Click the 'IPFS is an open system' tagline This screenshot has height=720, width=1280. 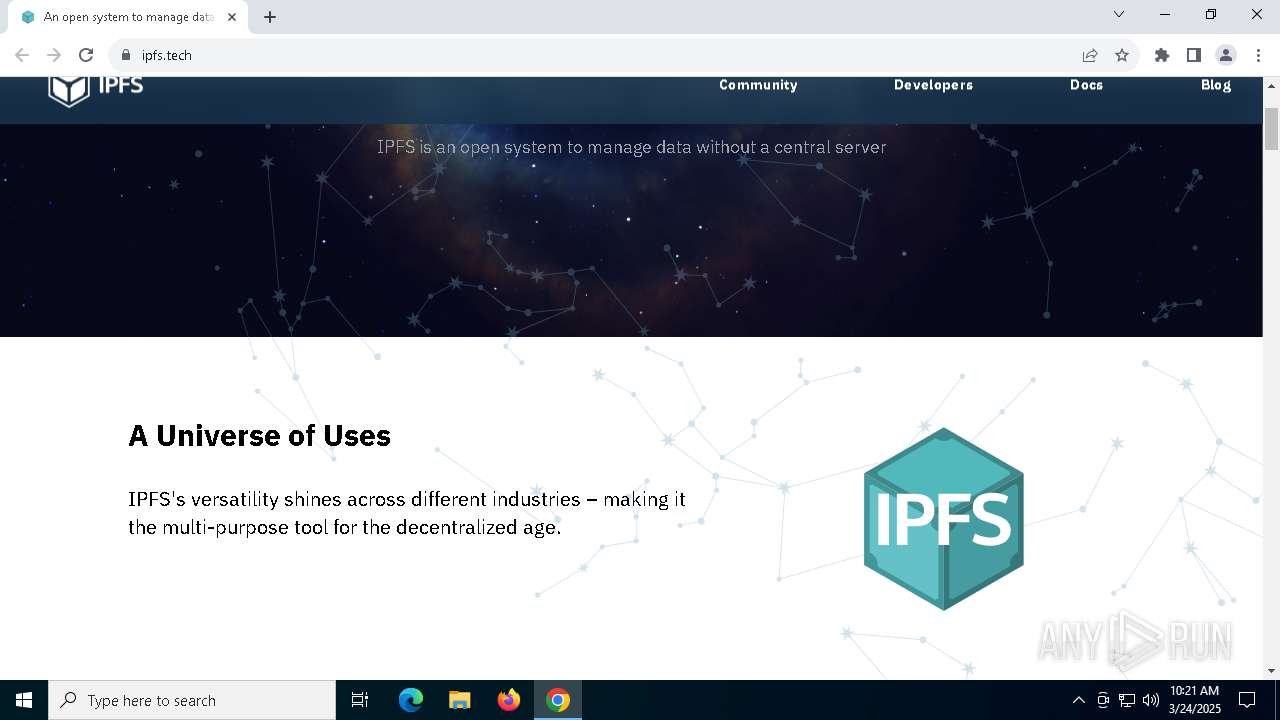click(631, 147)
